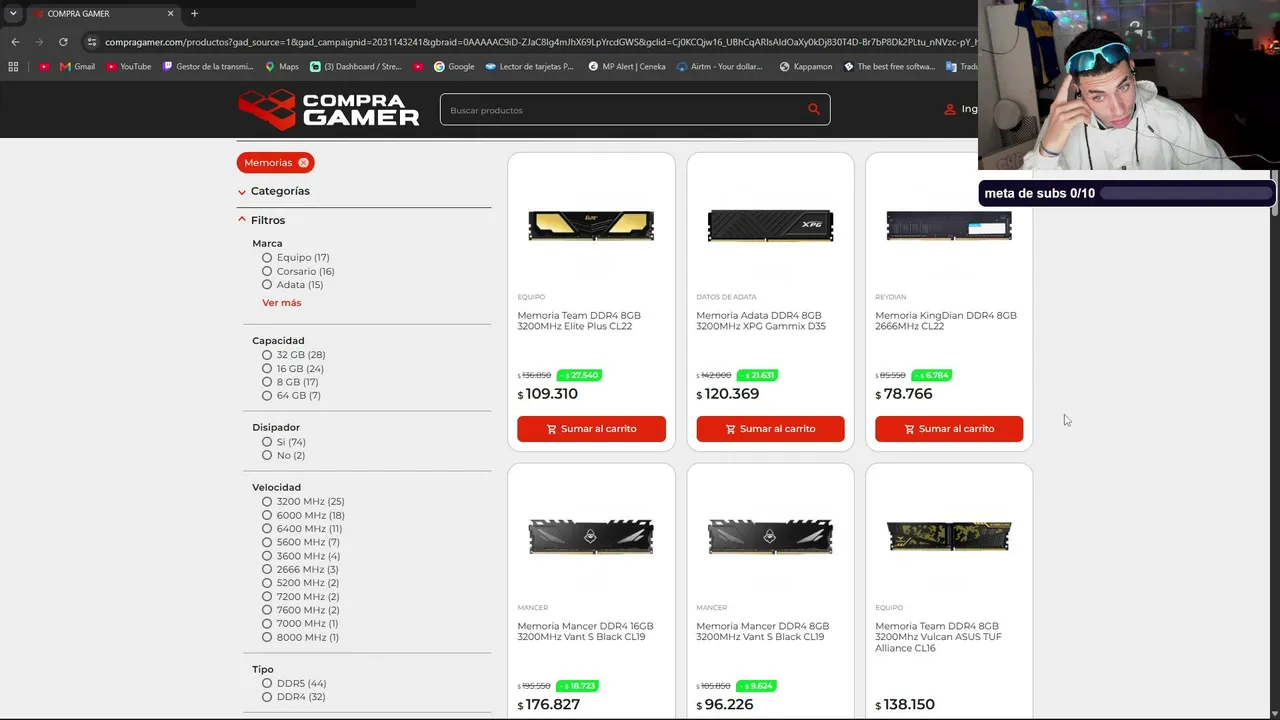This screenshot has width=1280, height=720.
Task: Select Disipador Si (74) option
Action: click(267, 442)
